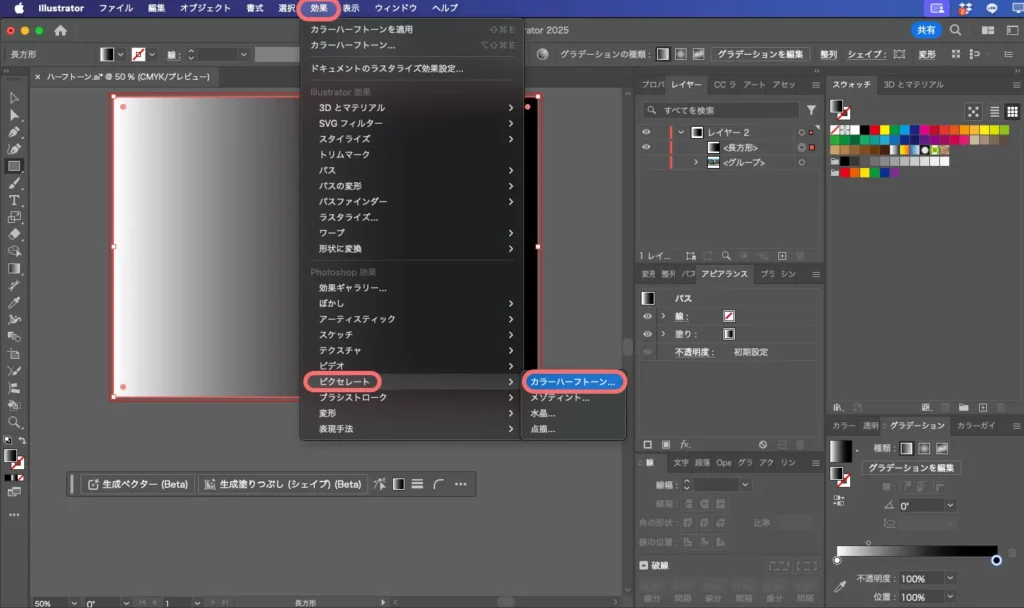Toggle visibility of 長方形 layer item
This screenshot has width=1024, height=608.
(646, 147)
